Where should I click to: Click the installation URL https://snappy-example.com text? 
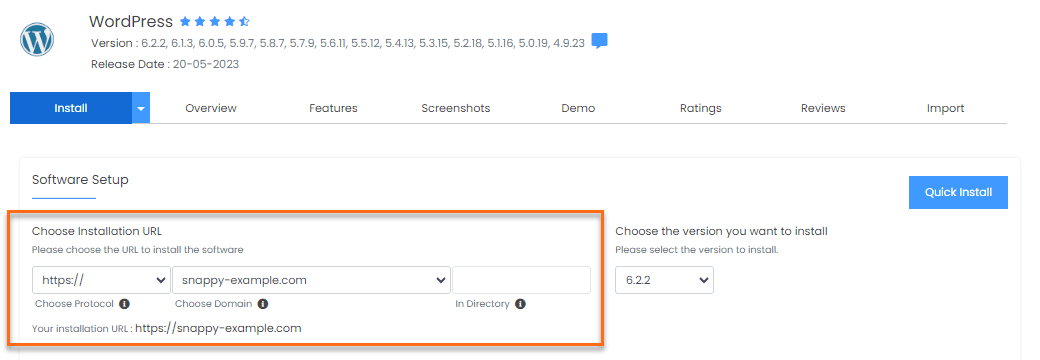(x=218, y=328)
